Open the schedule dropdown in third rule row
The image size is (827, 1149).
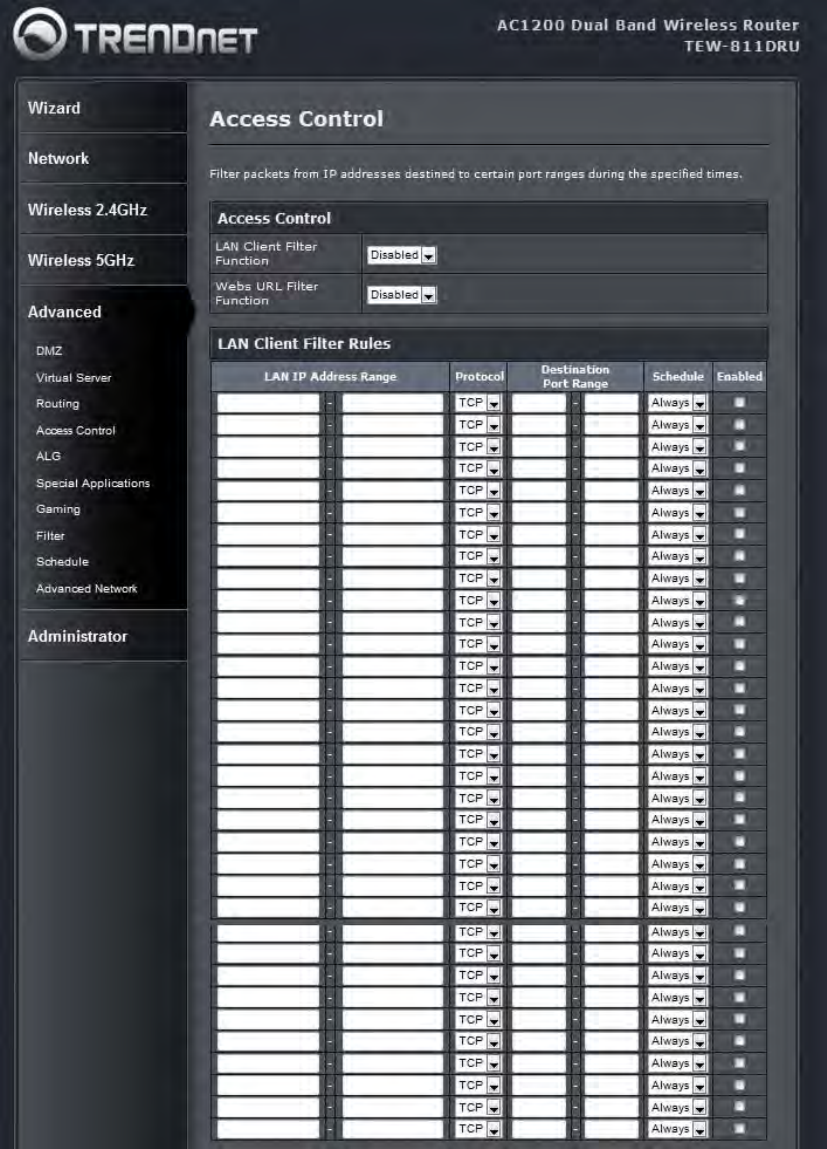(678, 447)
